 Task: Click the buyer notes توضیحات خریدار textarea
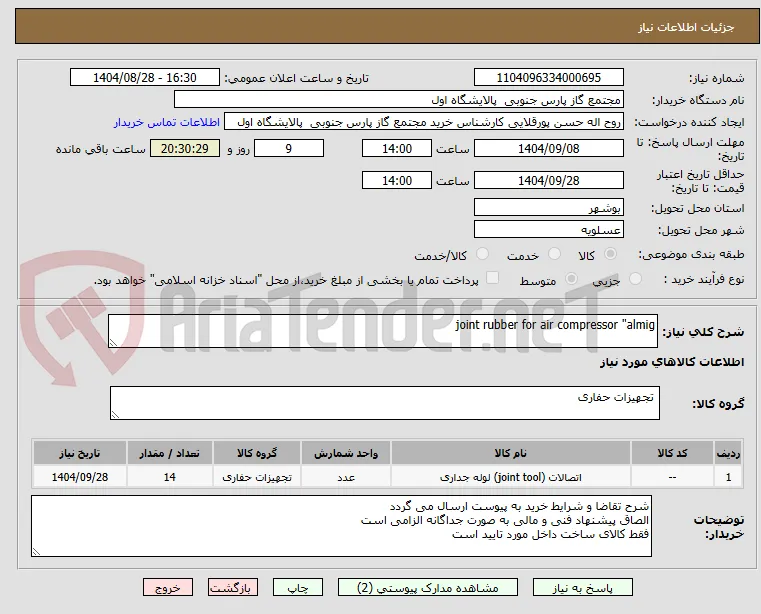click(341, 526)
